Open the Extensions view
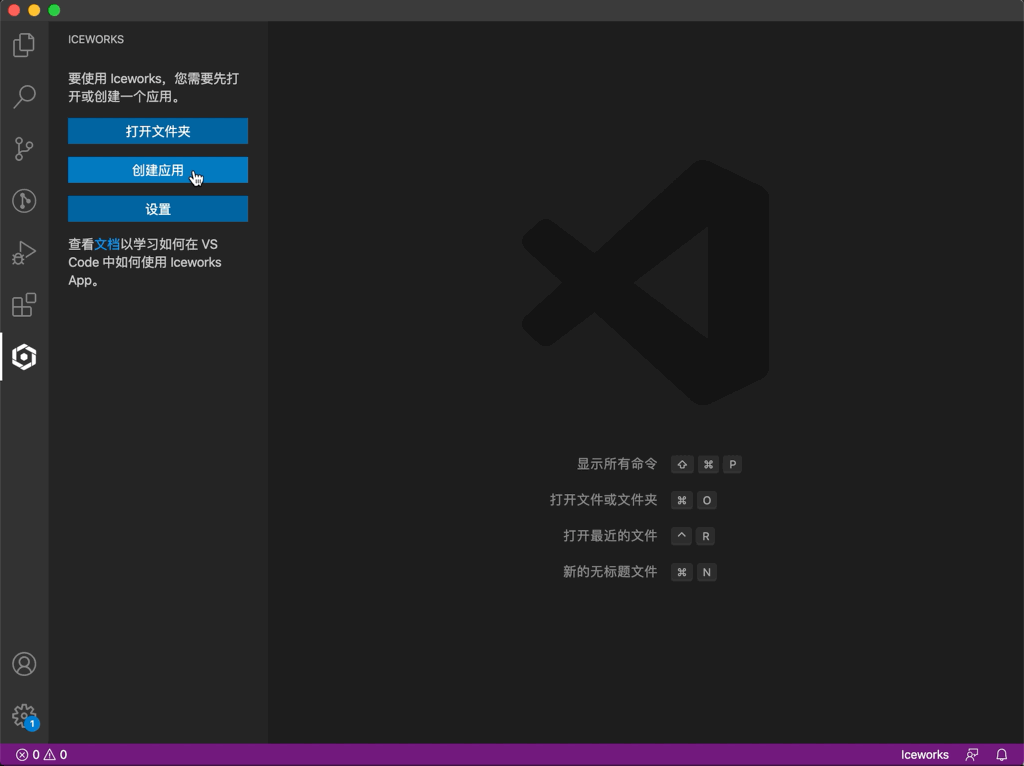This screenshot has width=1024, height=766. point(24,305)
